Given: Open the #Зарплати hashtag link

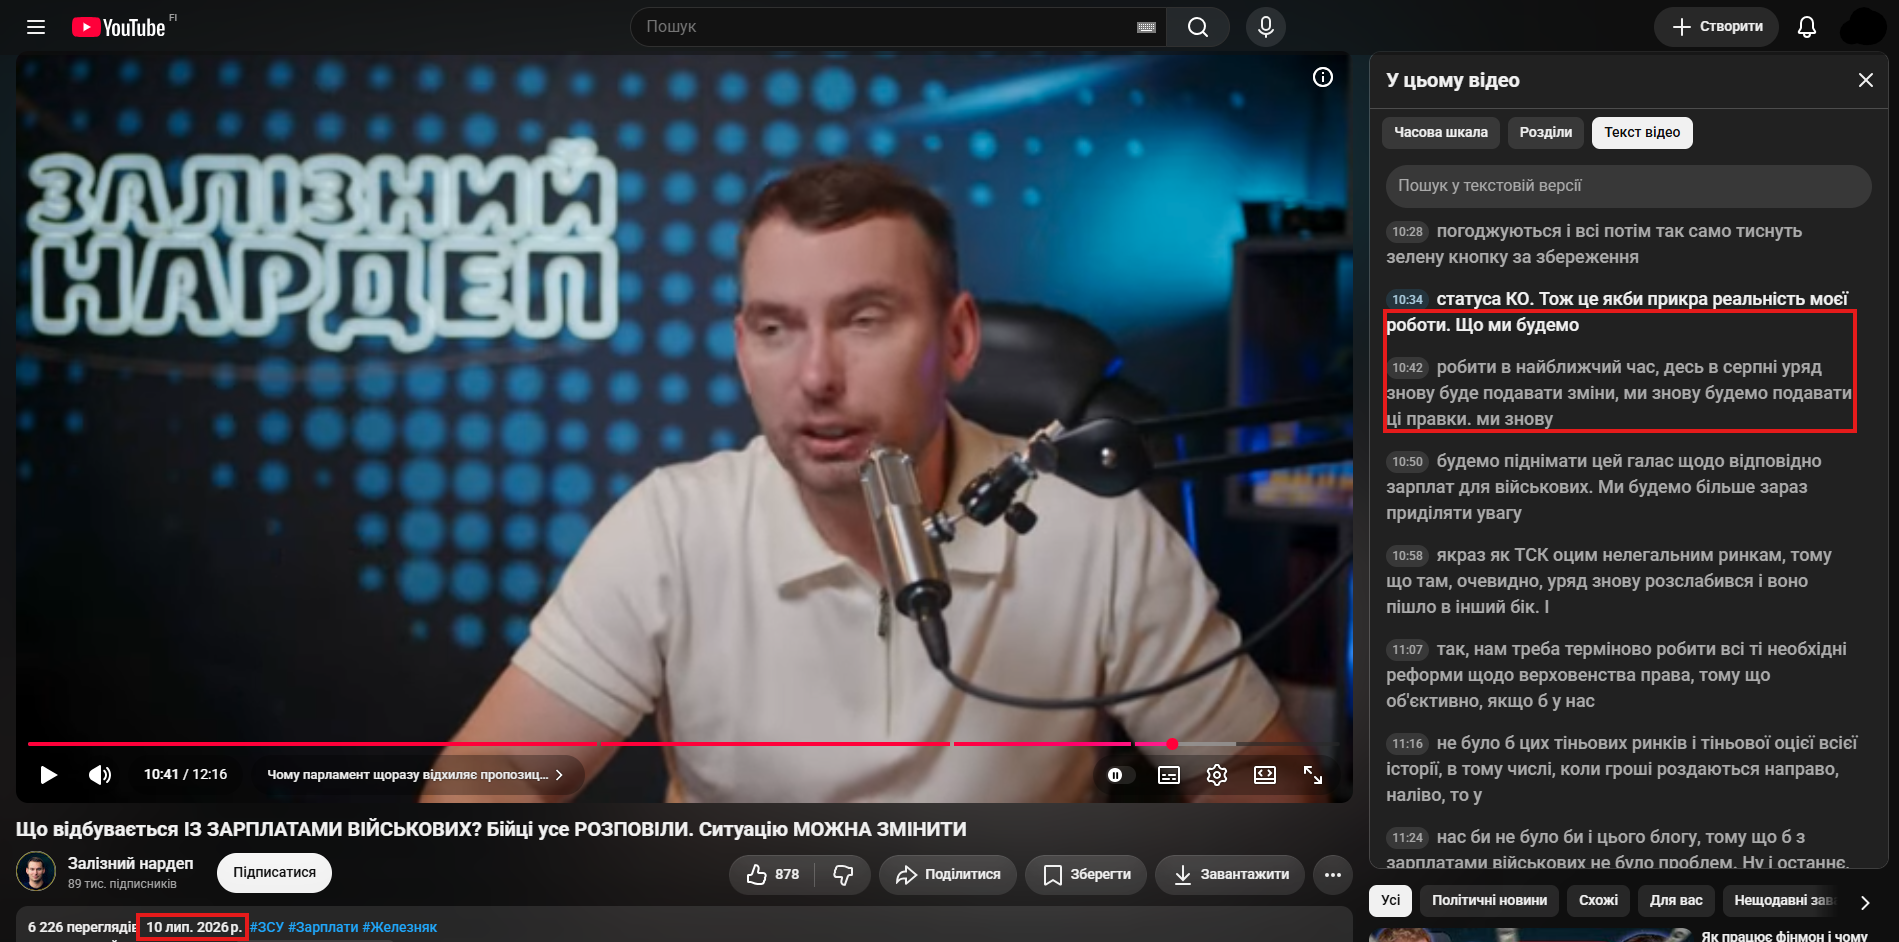Looking at the screenshot, I should click(323, 927).
